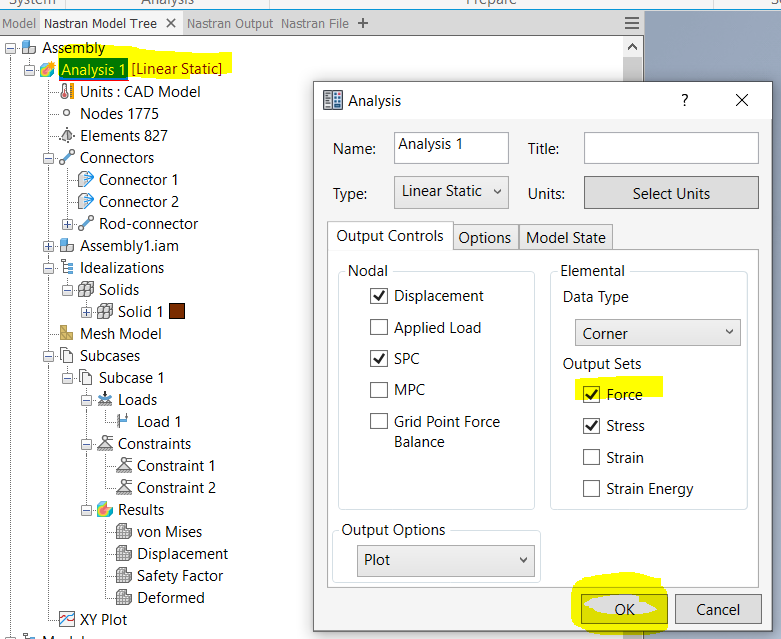Click the Connector 2 icon
The width and height of the screenshot is (781, 639).
point(86,201)
